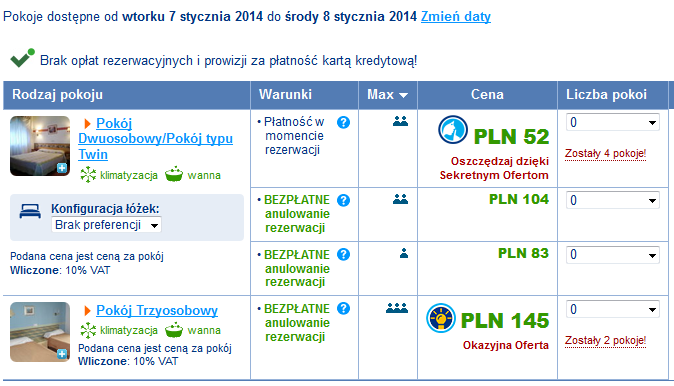Open help icon in the PLN 83 row
Viewport: 674px width, 386px height.
[343, 254]
